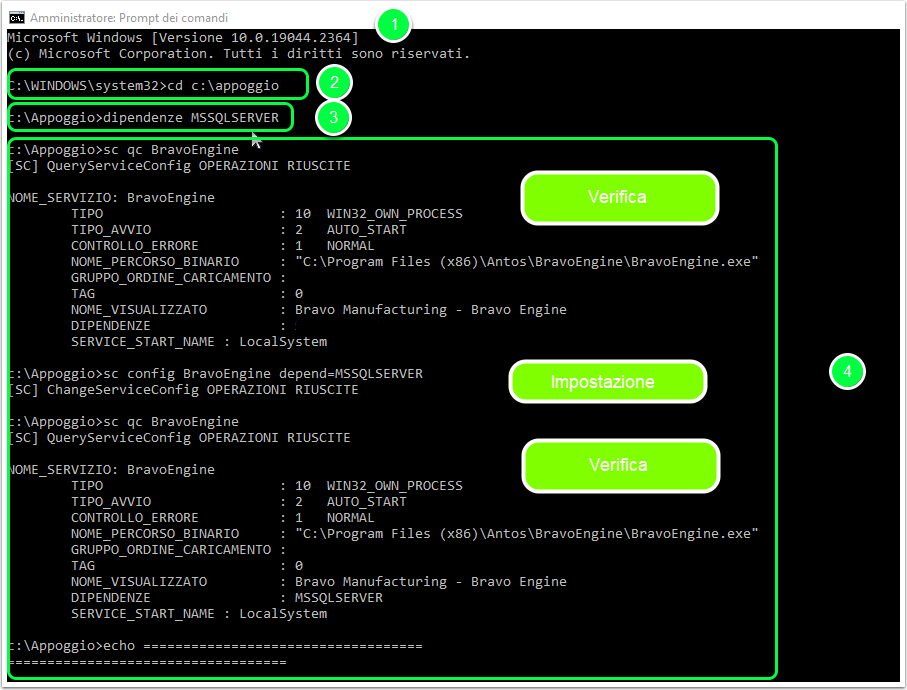Click the Command Prompt title bar icon

[x=17, y=18]
